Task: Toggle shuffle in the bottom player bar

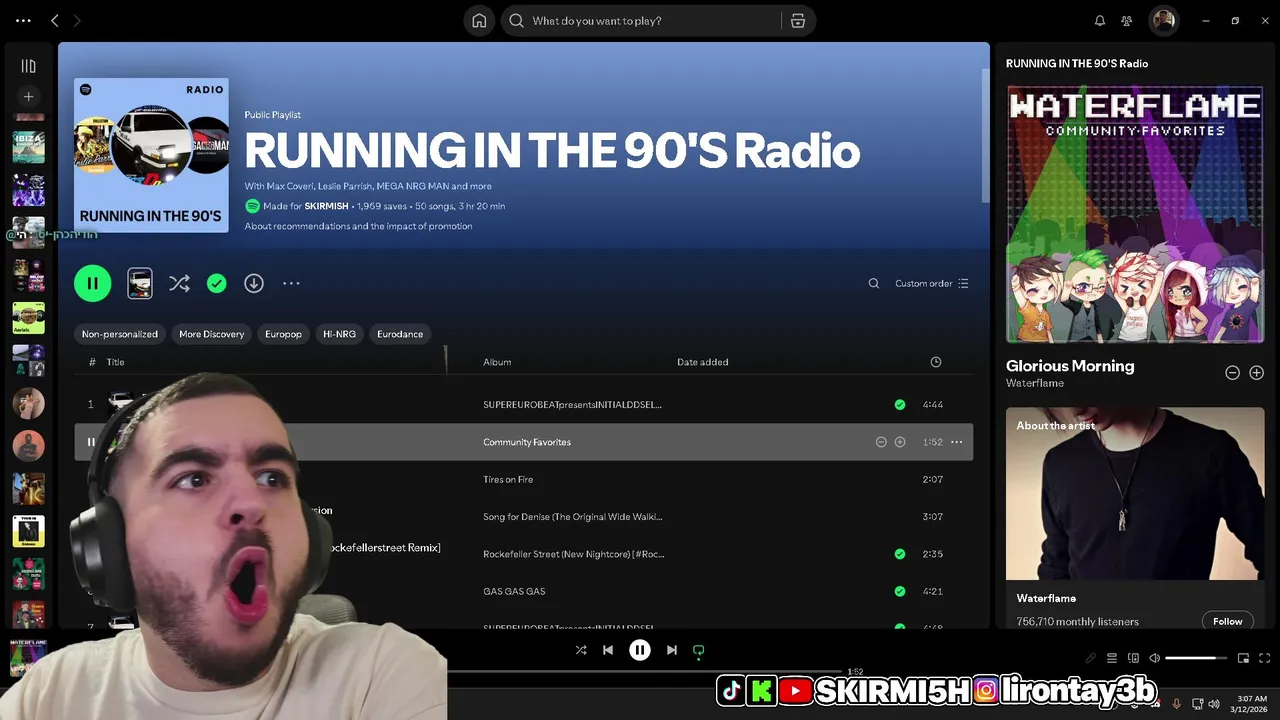Action: tap(581, 650)
